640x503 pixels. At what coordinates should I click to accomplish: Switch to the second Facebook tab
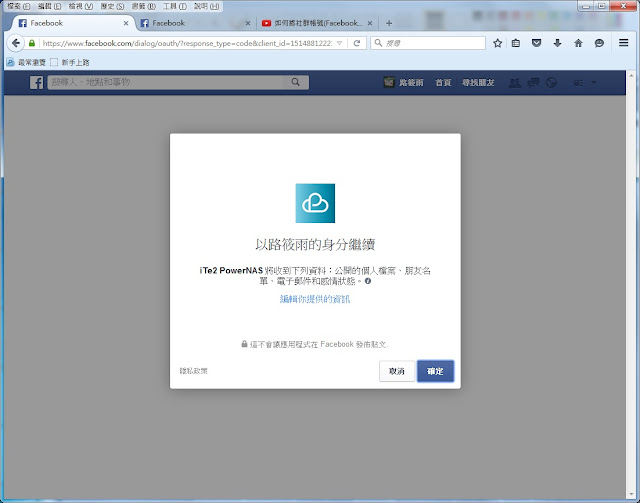[195, 23]
